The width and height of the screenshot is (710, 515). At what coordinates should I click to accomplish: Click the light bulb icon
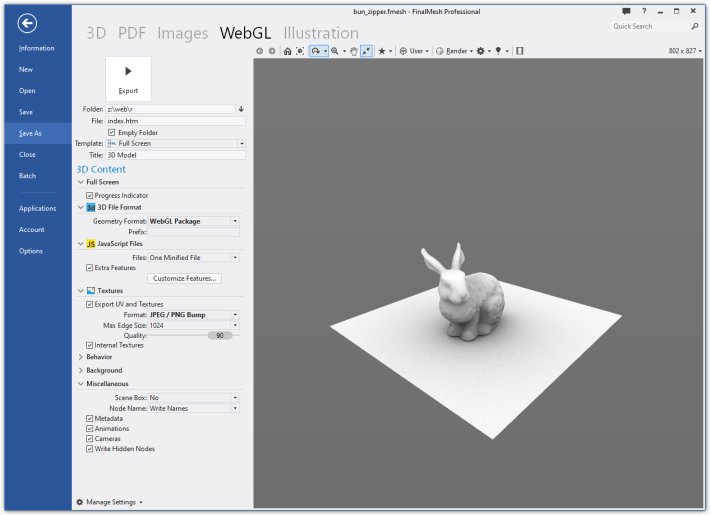[498, 51]
